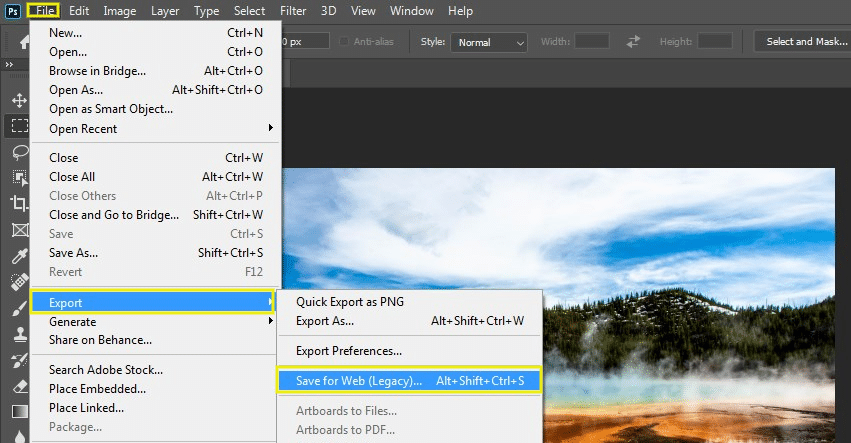851x443 pixels.
Task: Click the Width input field
Action: [592, 41]
